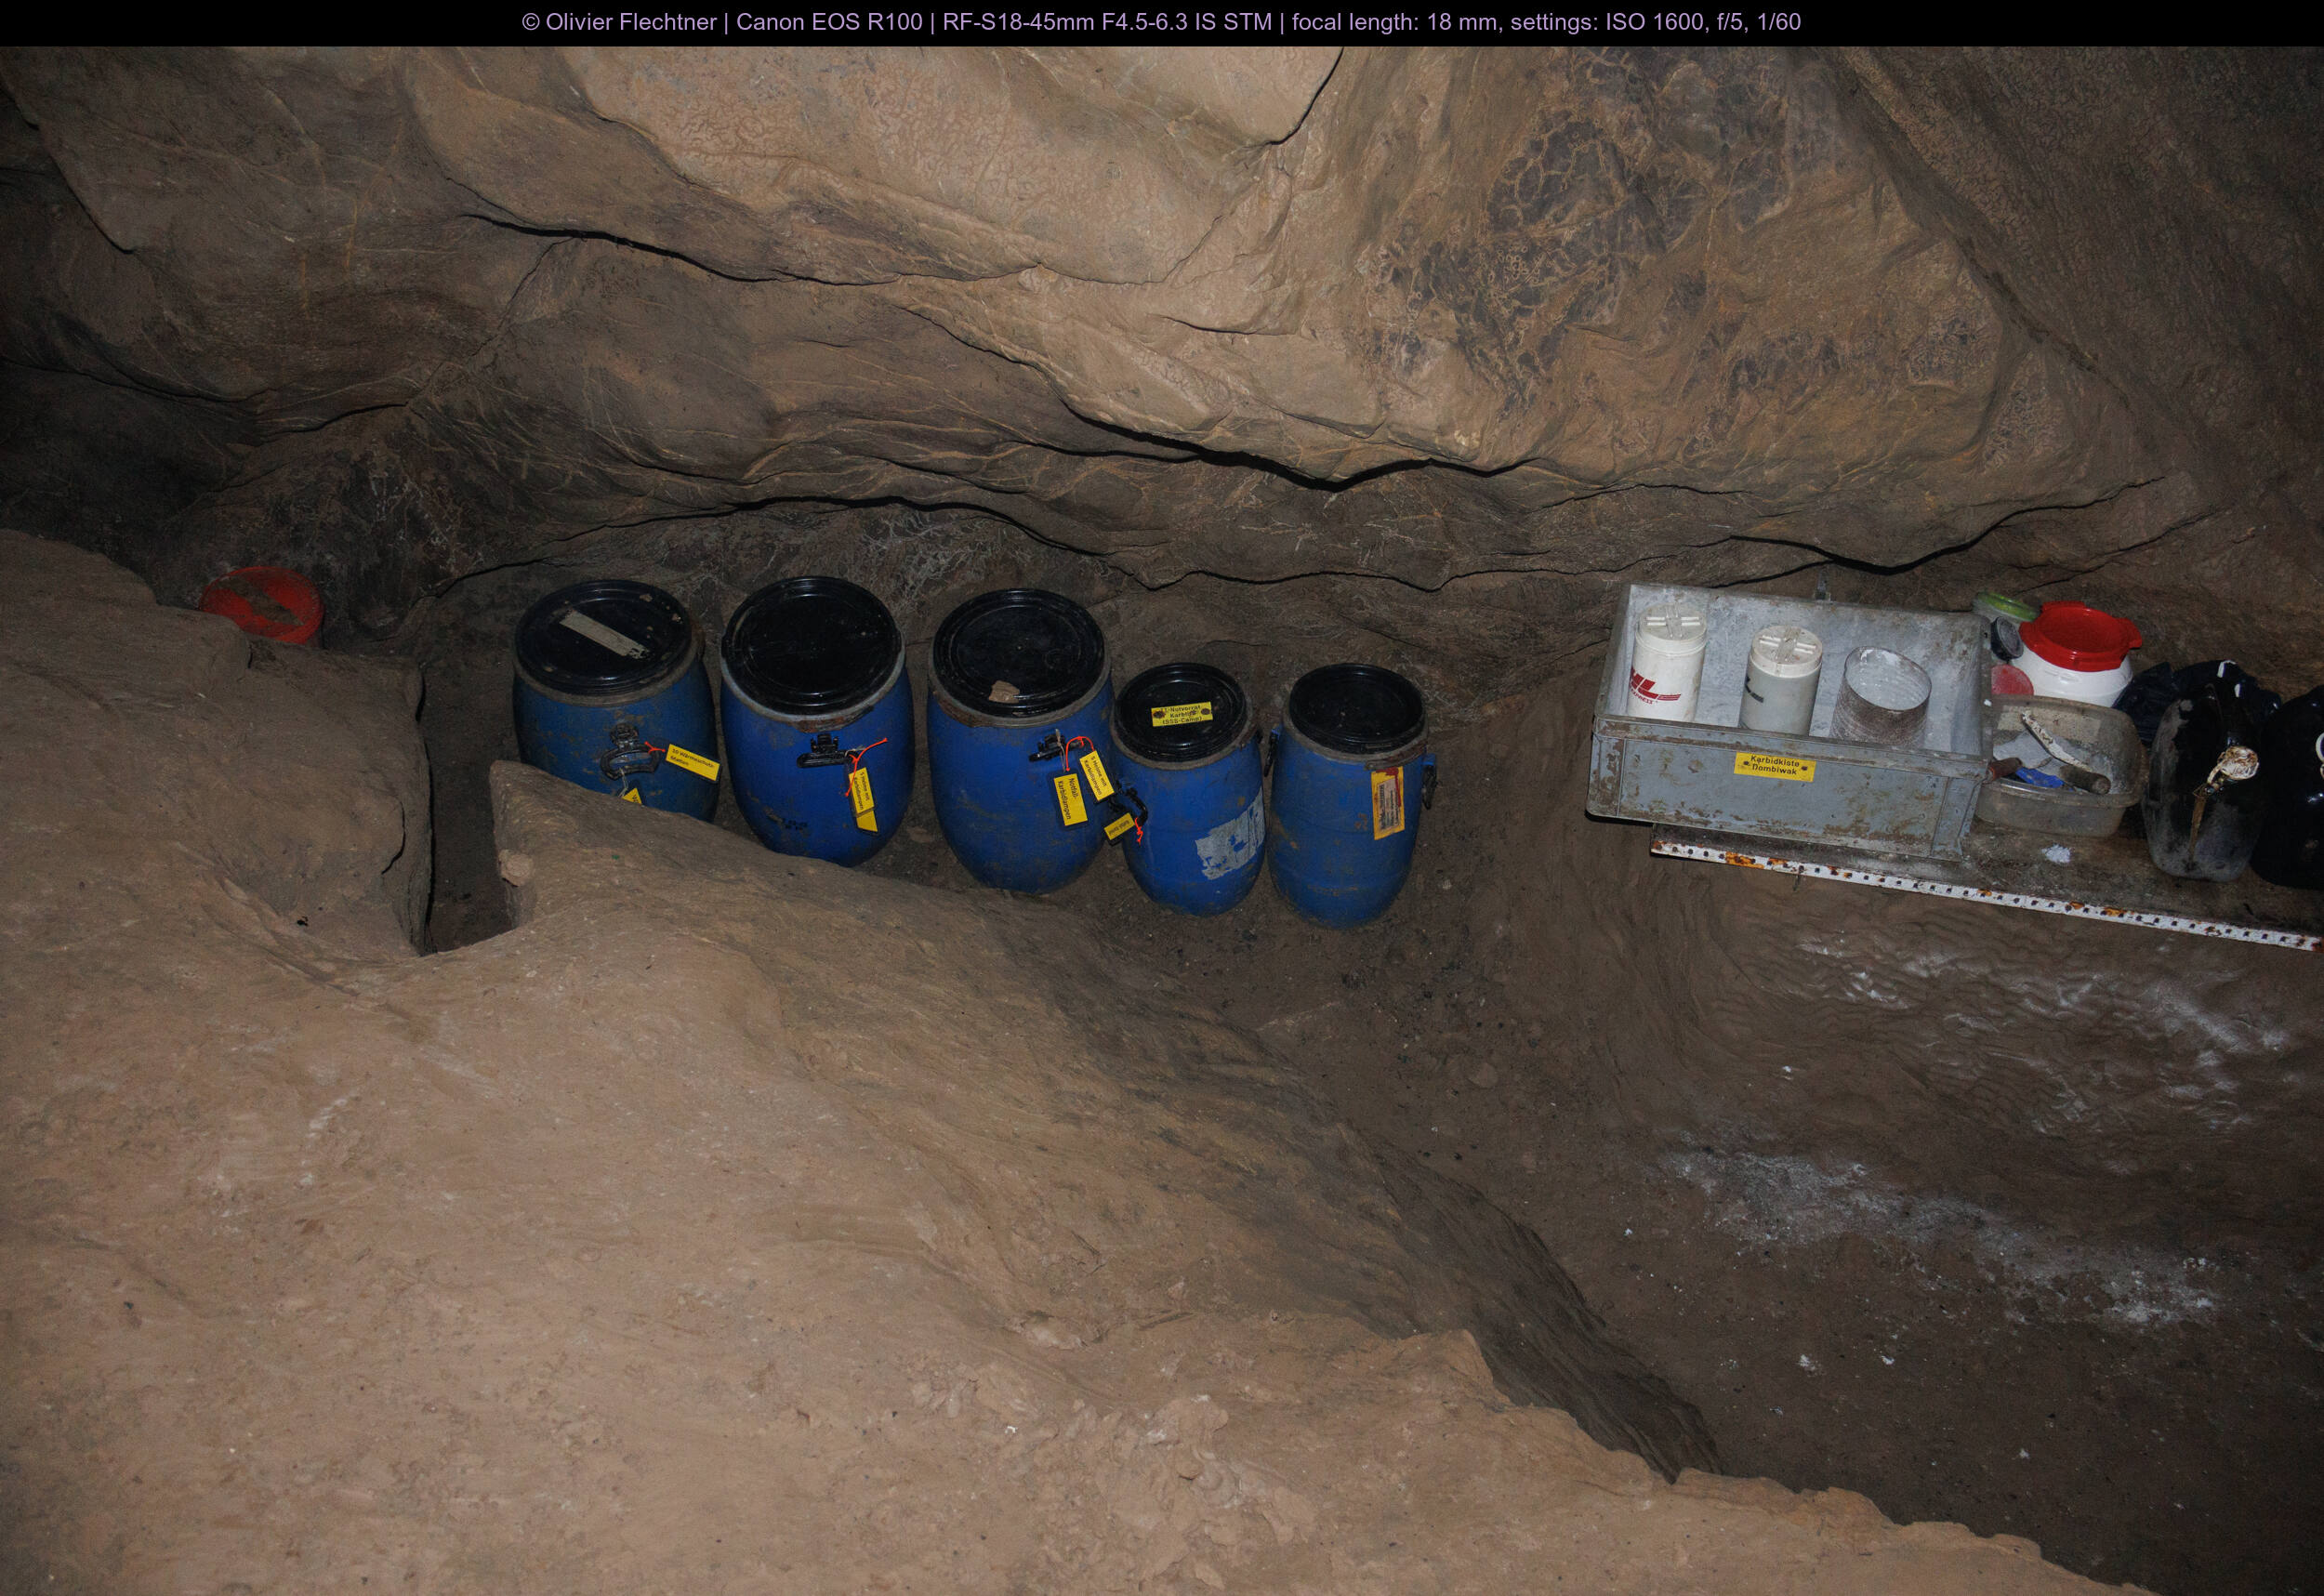2324x1596 pixels.
Task: Click the Olivier Flechtner photo credit caption
Action: (x=1161, y=22)
